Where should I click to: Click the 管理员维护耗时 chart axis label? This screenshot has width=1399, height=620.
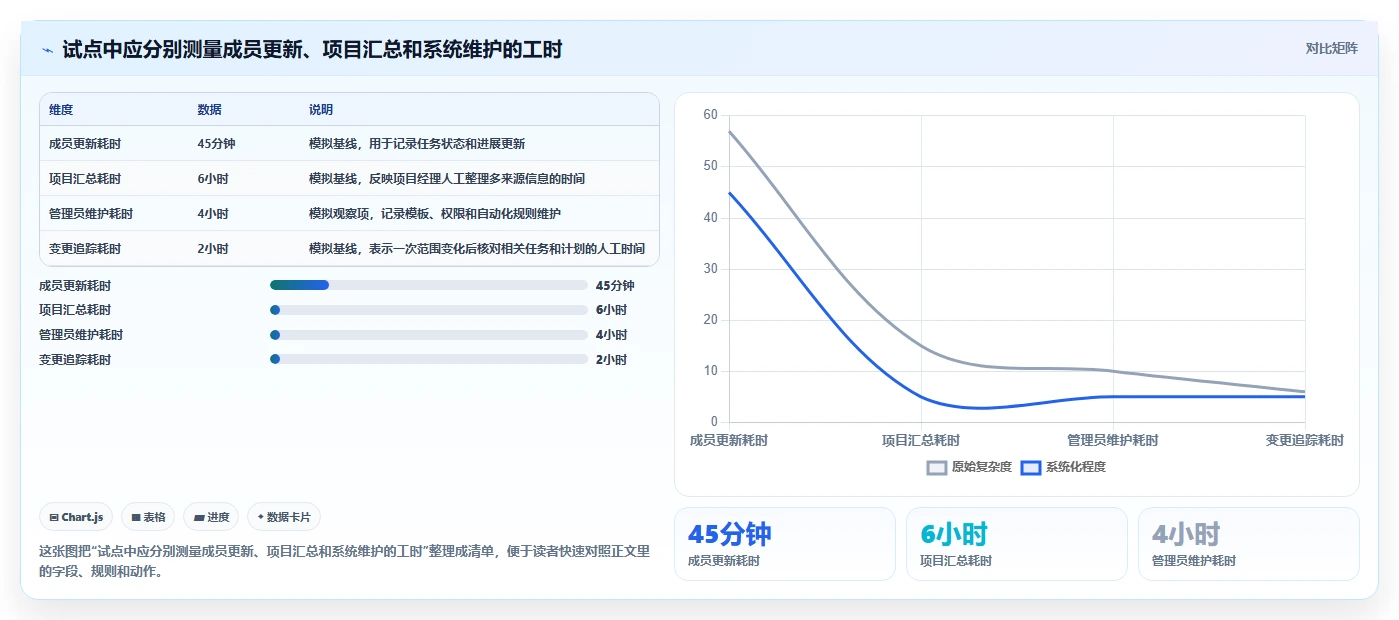tap(1113, 440)
